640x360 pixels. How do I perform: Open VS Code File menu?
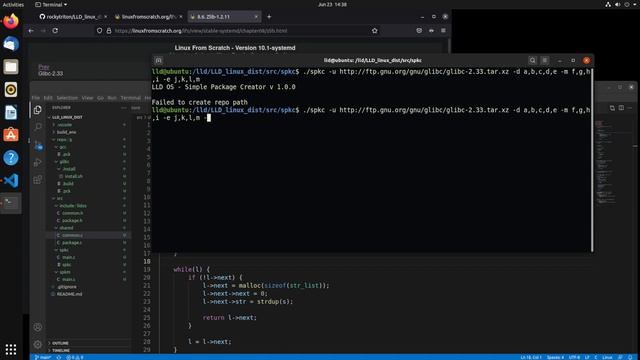tap(36, 98)
